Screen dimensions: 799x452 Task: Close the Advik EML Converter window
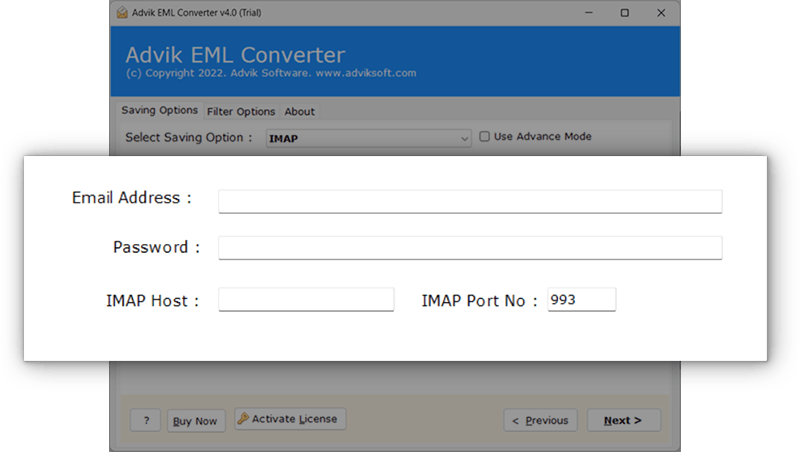click(x=661, y=13)
